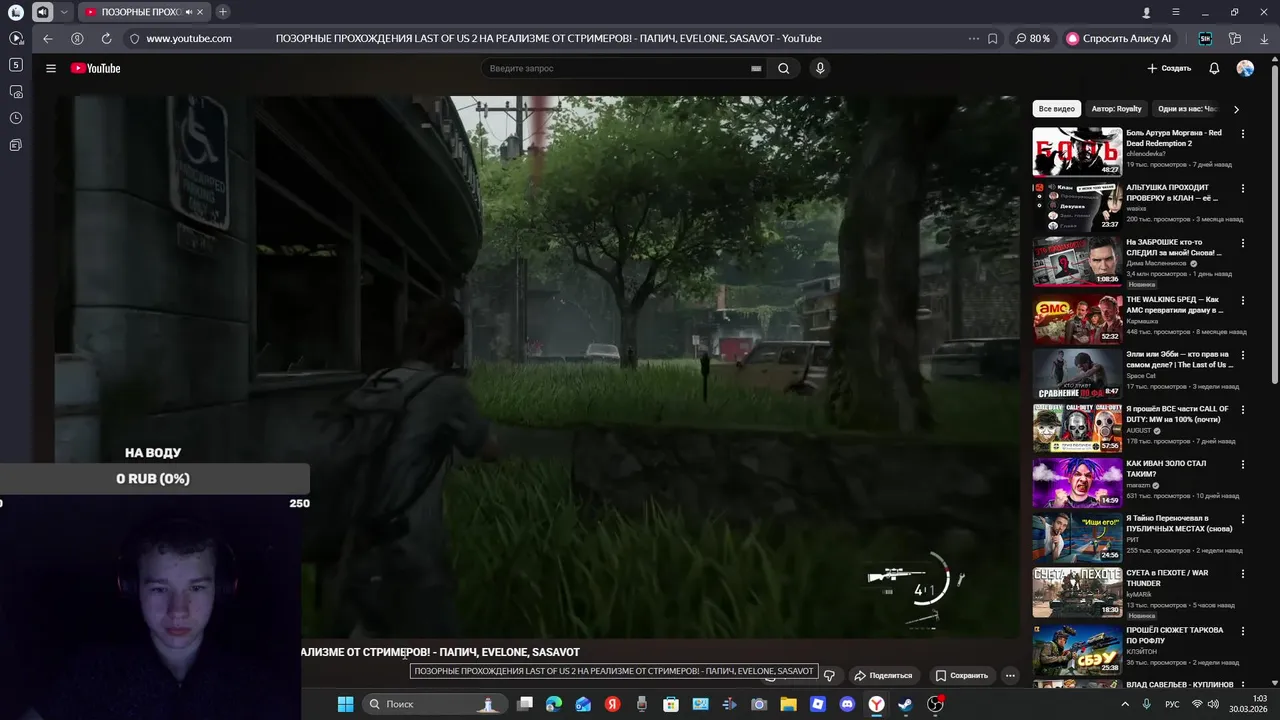Go to the YouTube home logo
Viewport: 1280px width, 720px height.
(95, 68)
